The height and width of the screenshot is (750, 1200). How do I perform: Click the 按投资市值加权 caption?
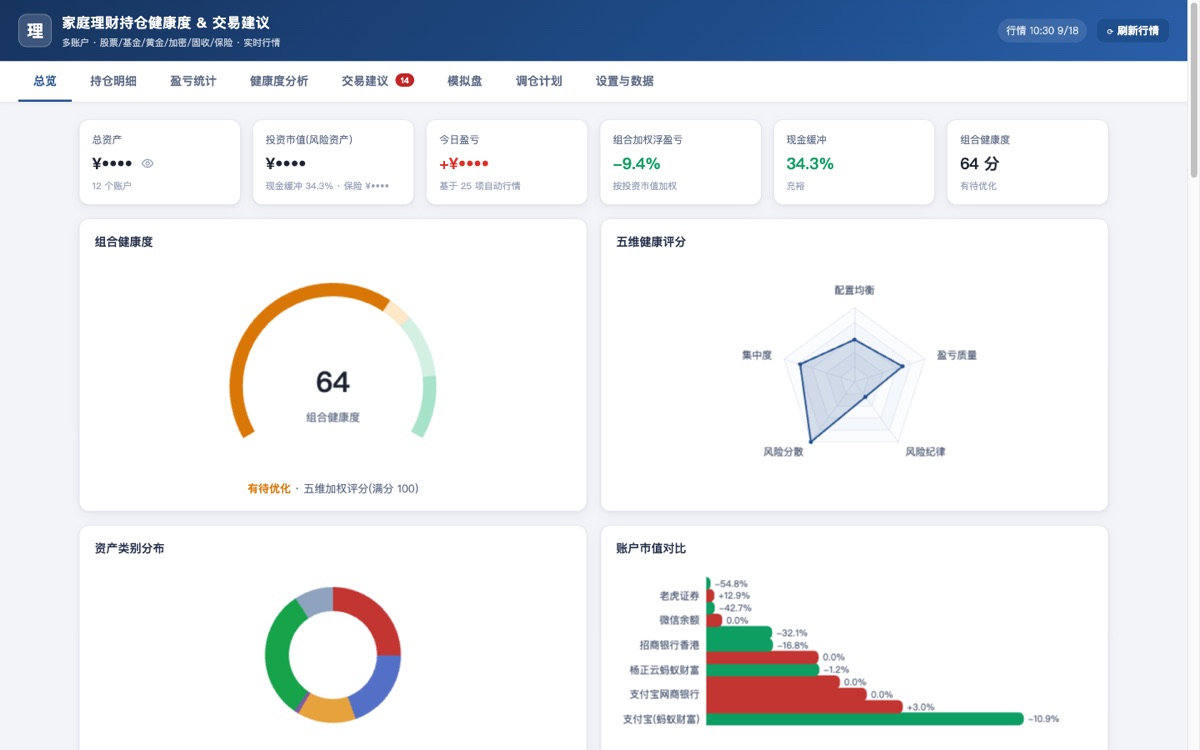[x=645, y=186]
